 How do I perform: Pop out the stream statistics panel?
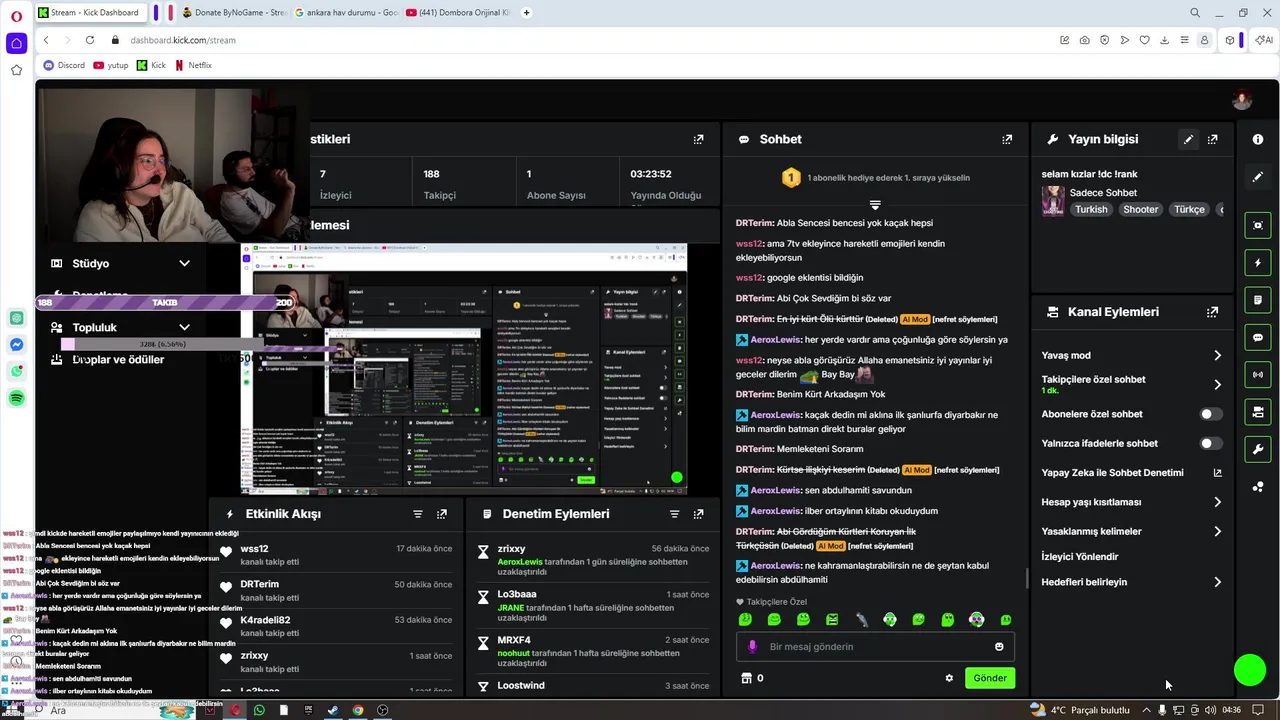pos(698,140)
